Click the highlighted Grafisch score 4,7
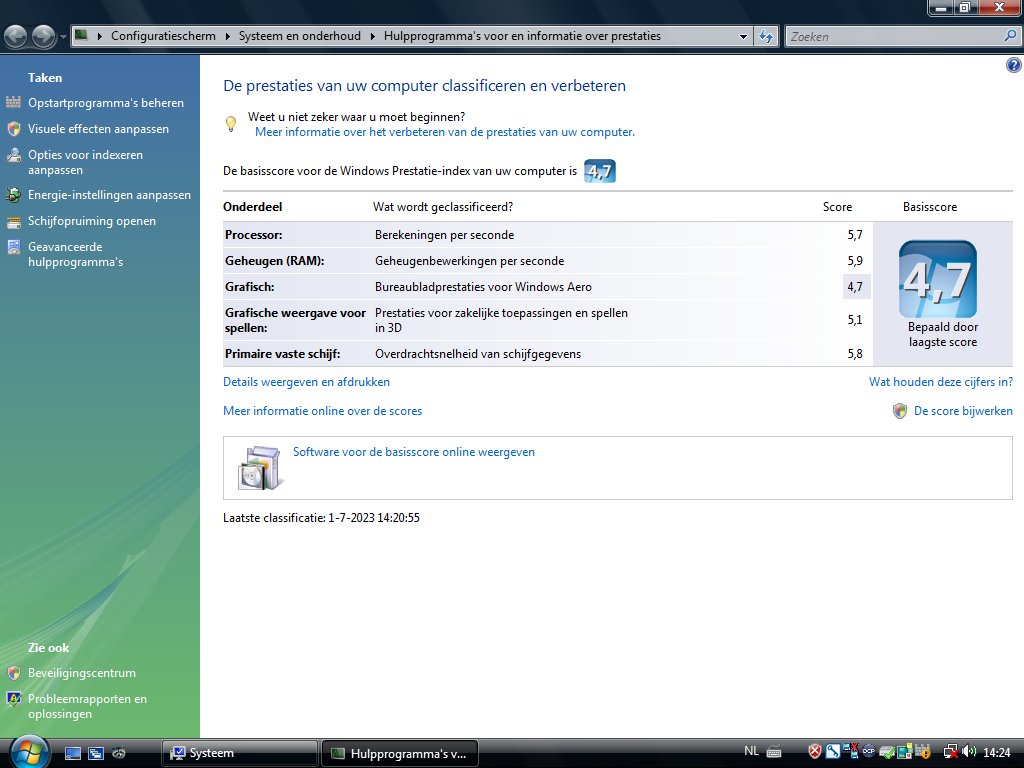 pos(855,287)
